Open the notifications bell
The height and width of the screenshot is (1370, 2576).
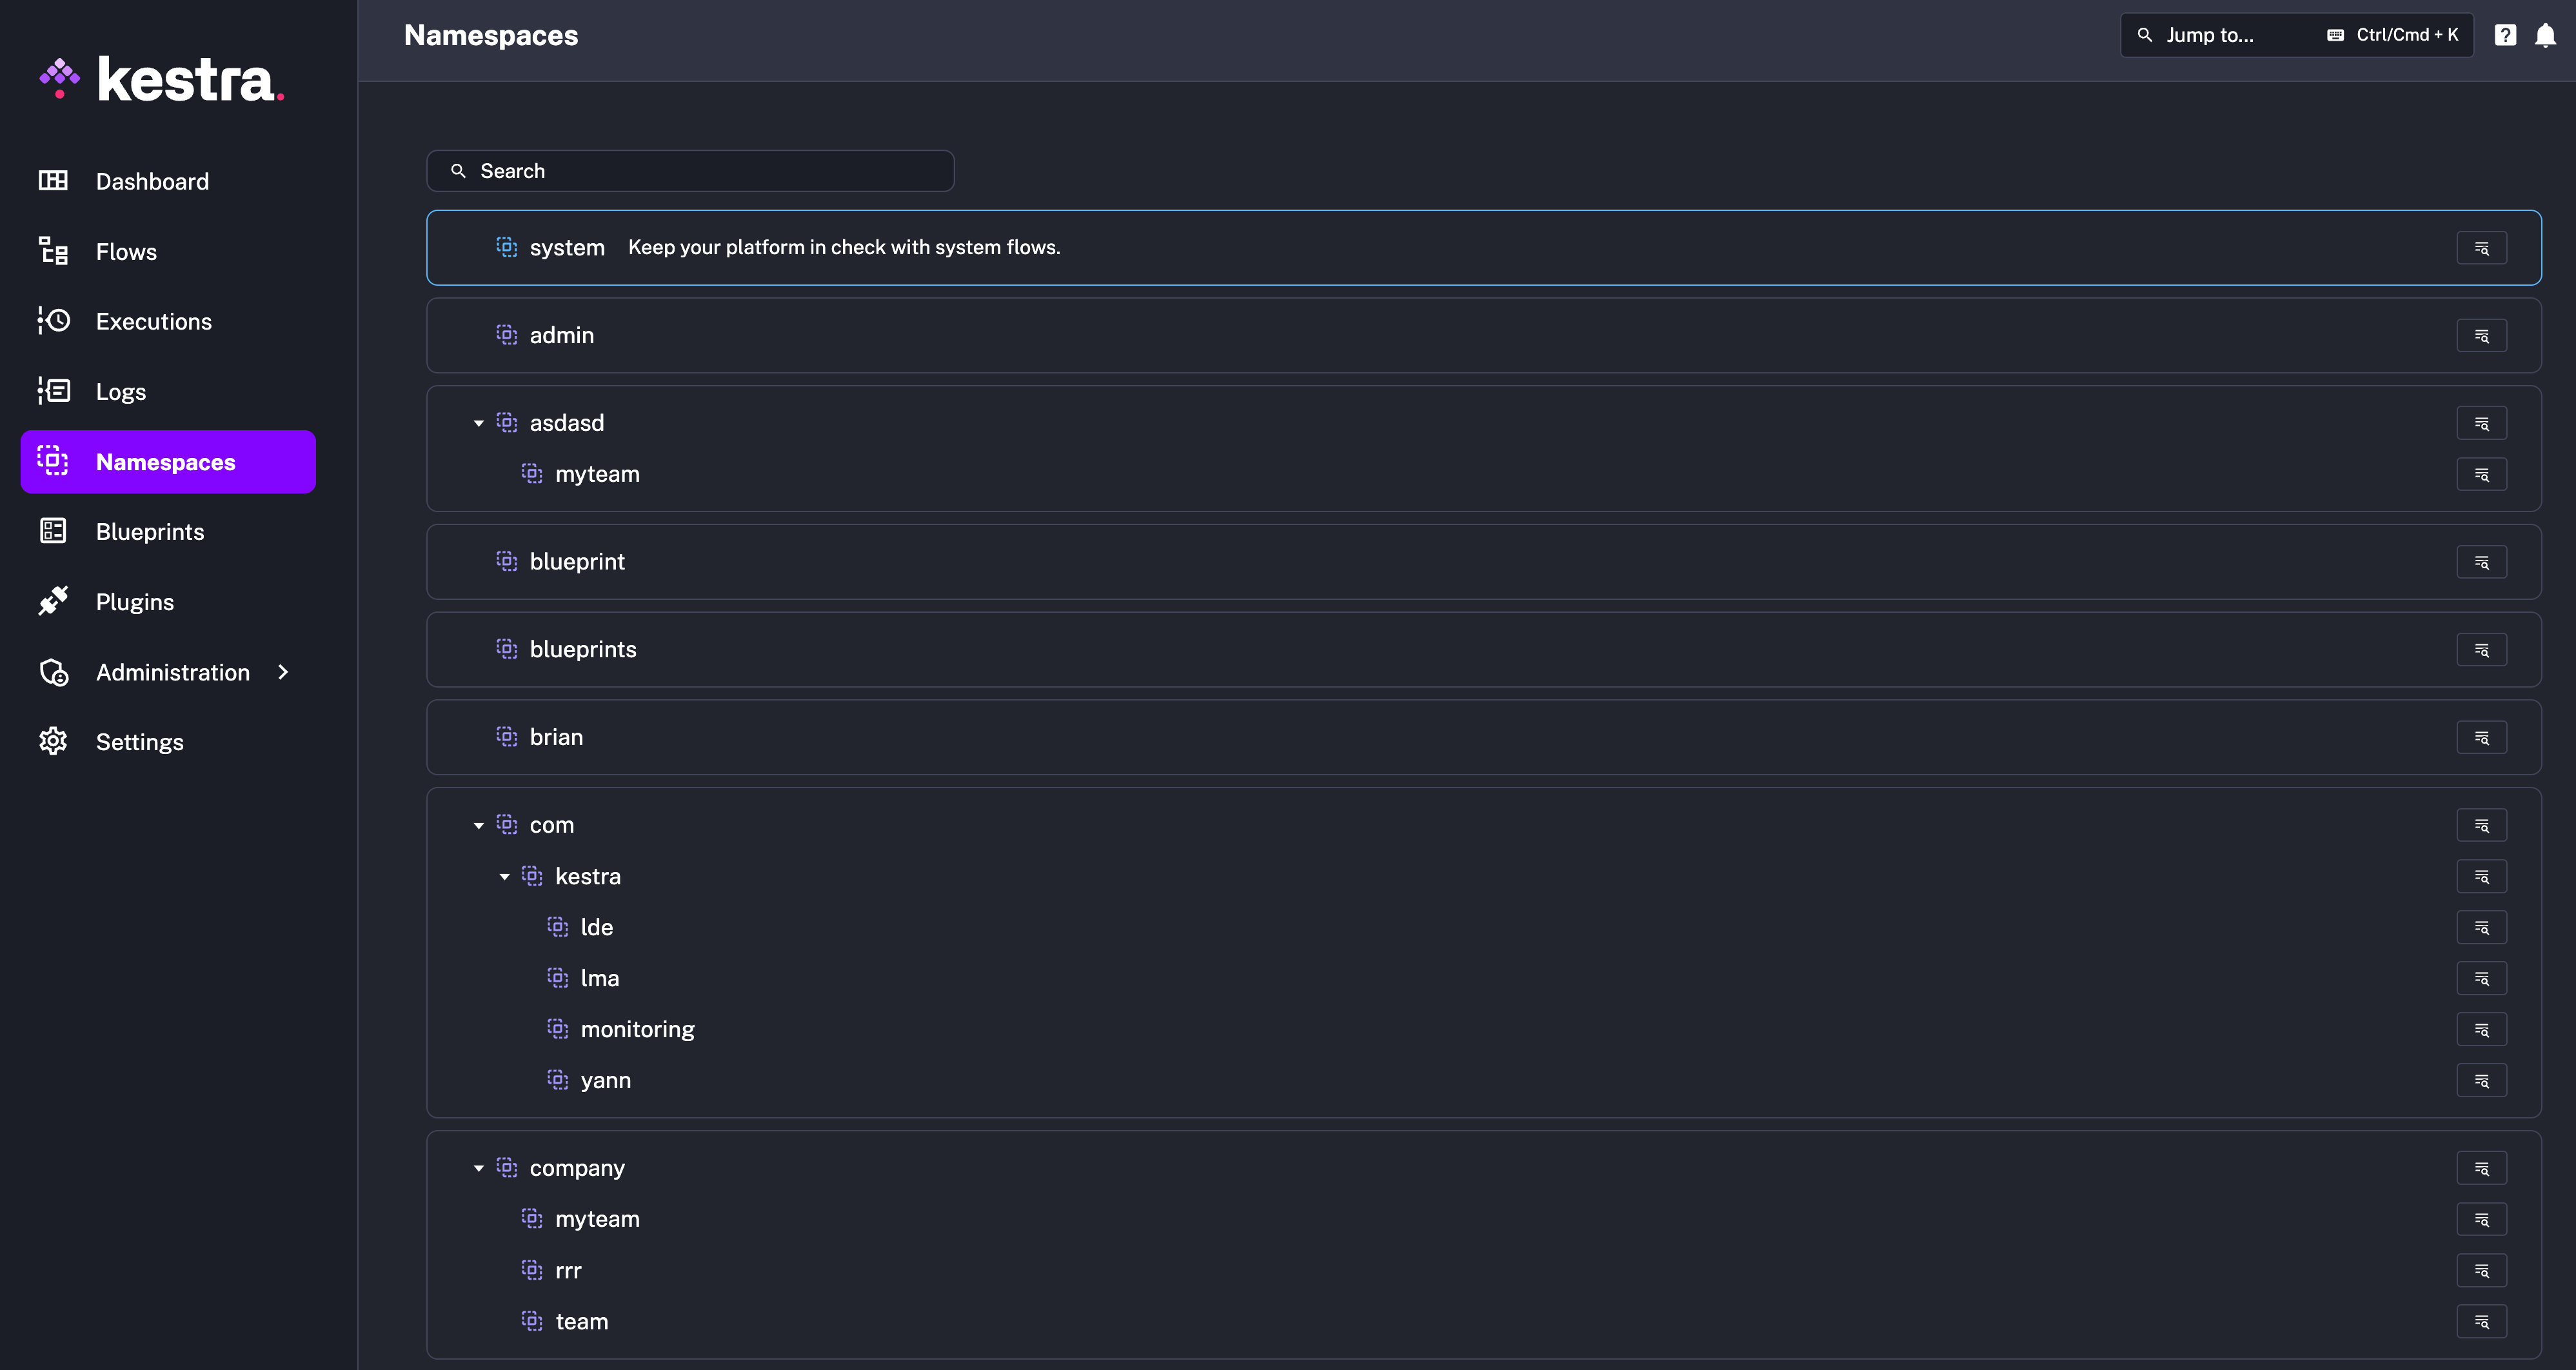click(2545, 36)
